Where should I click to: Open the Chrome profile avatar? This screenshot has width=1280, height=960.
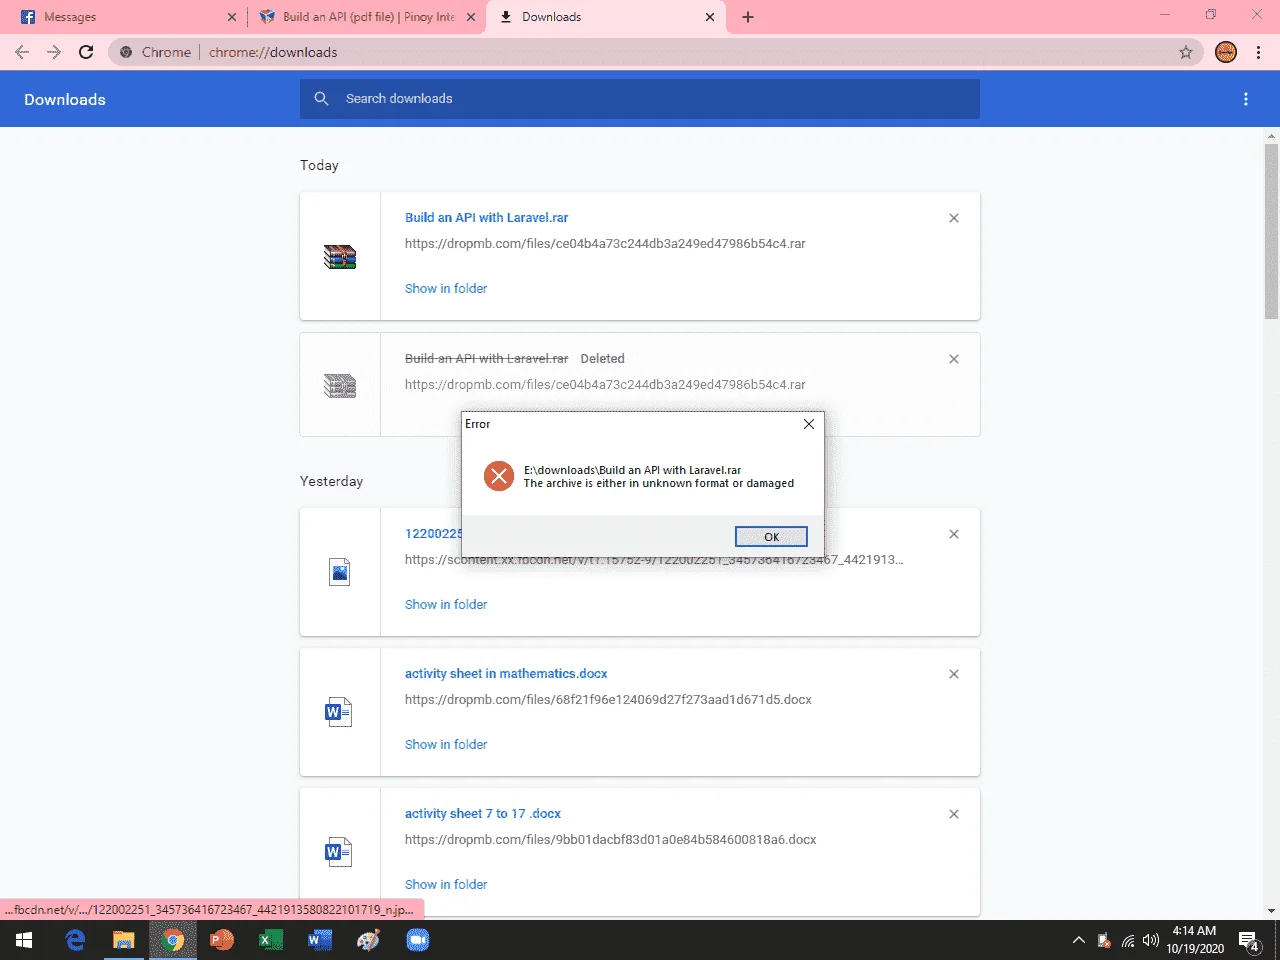tap(1226, 52)
